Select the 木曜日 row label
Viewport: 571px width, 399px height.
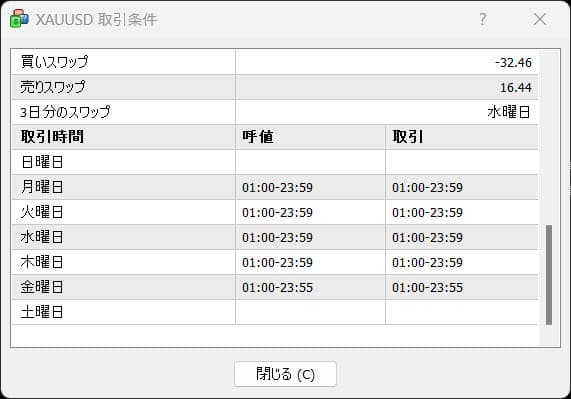[x=42, y=262]
